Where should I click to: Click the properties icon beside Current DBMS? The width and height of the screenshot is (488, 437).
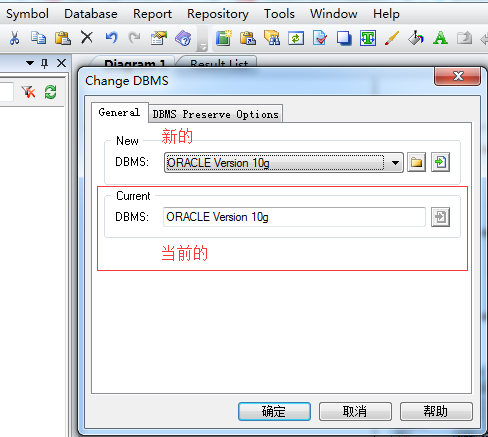[x=440, y=217]
